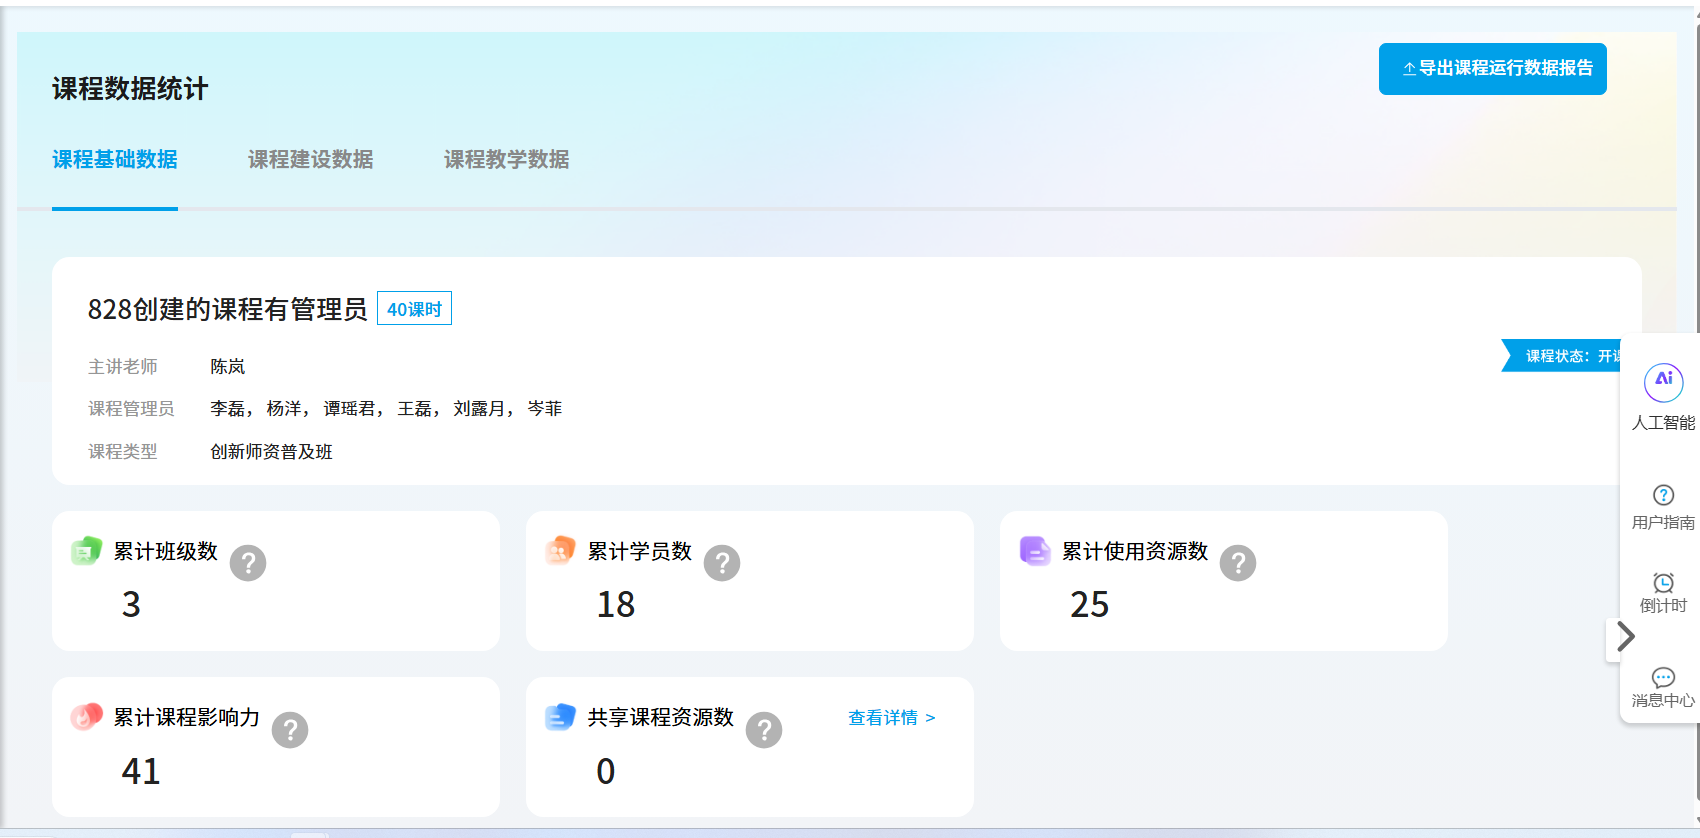Click the 课程类型 field label

click(x=123, y=452)
